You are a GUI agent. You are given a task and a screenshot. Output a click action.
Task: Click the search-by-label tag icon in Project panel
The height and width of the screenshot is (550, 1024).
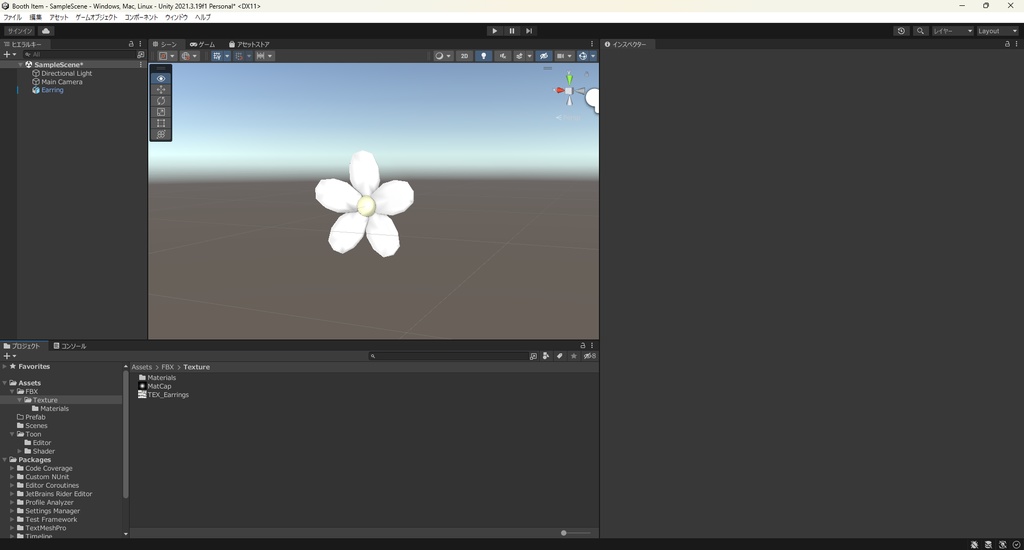(560, 356)
